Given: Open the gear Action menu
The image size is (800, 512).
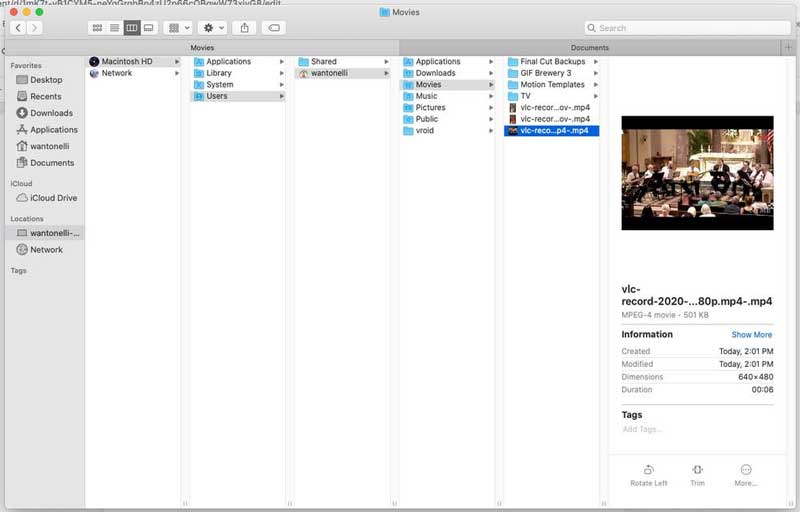Looking at the screenshot, I should 213,28.
